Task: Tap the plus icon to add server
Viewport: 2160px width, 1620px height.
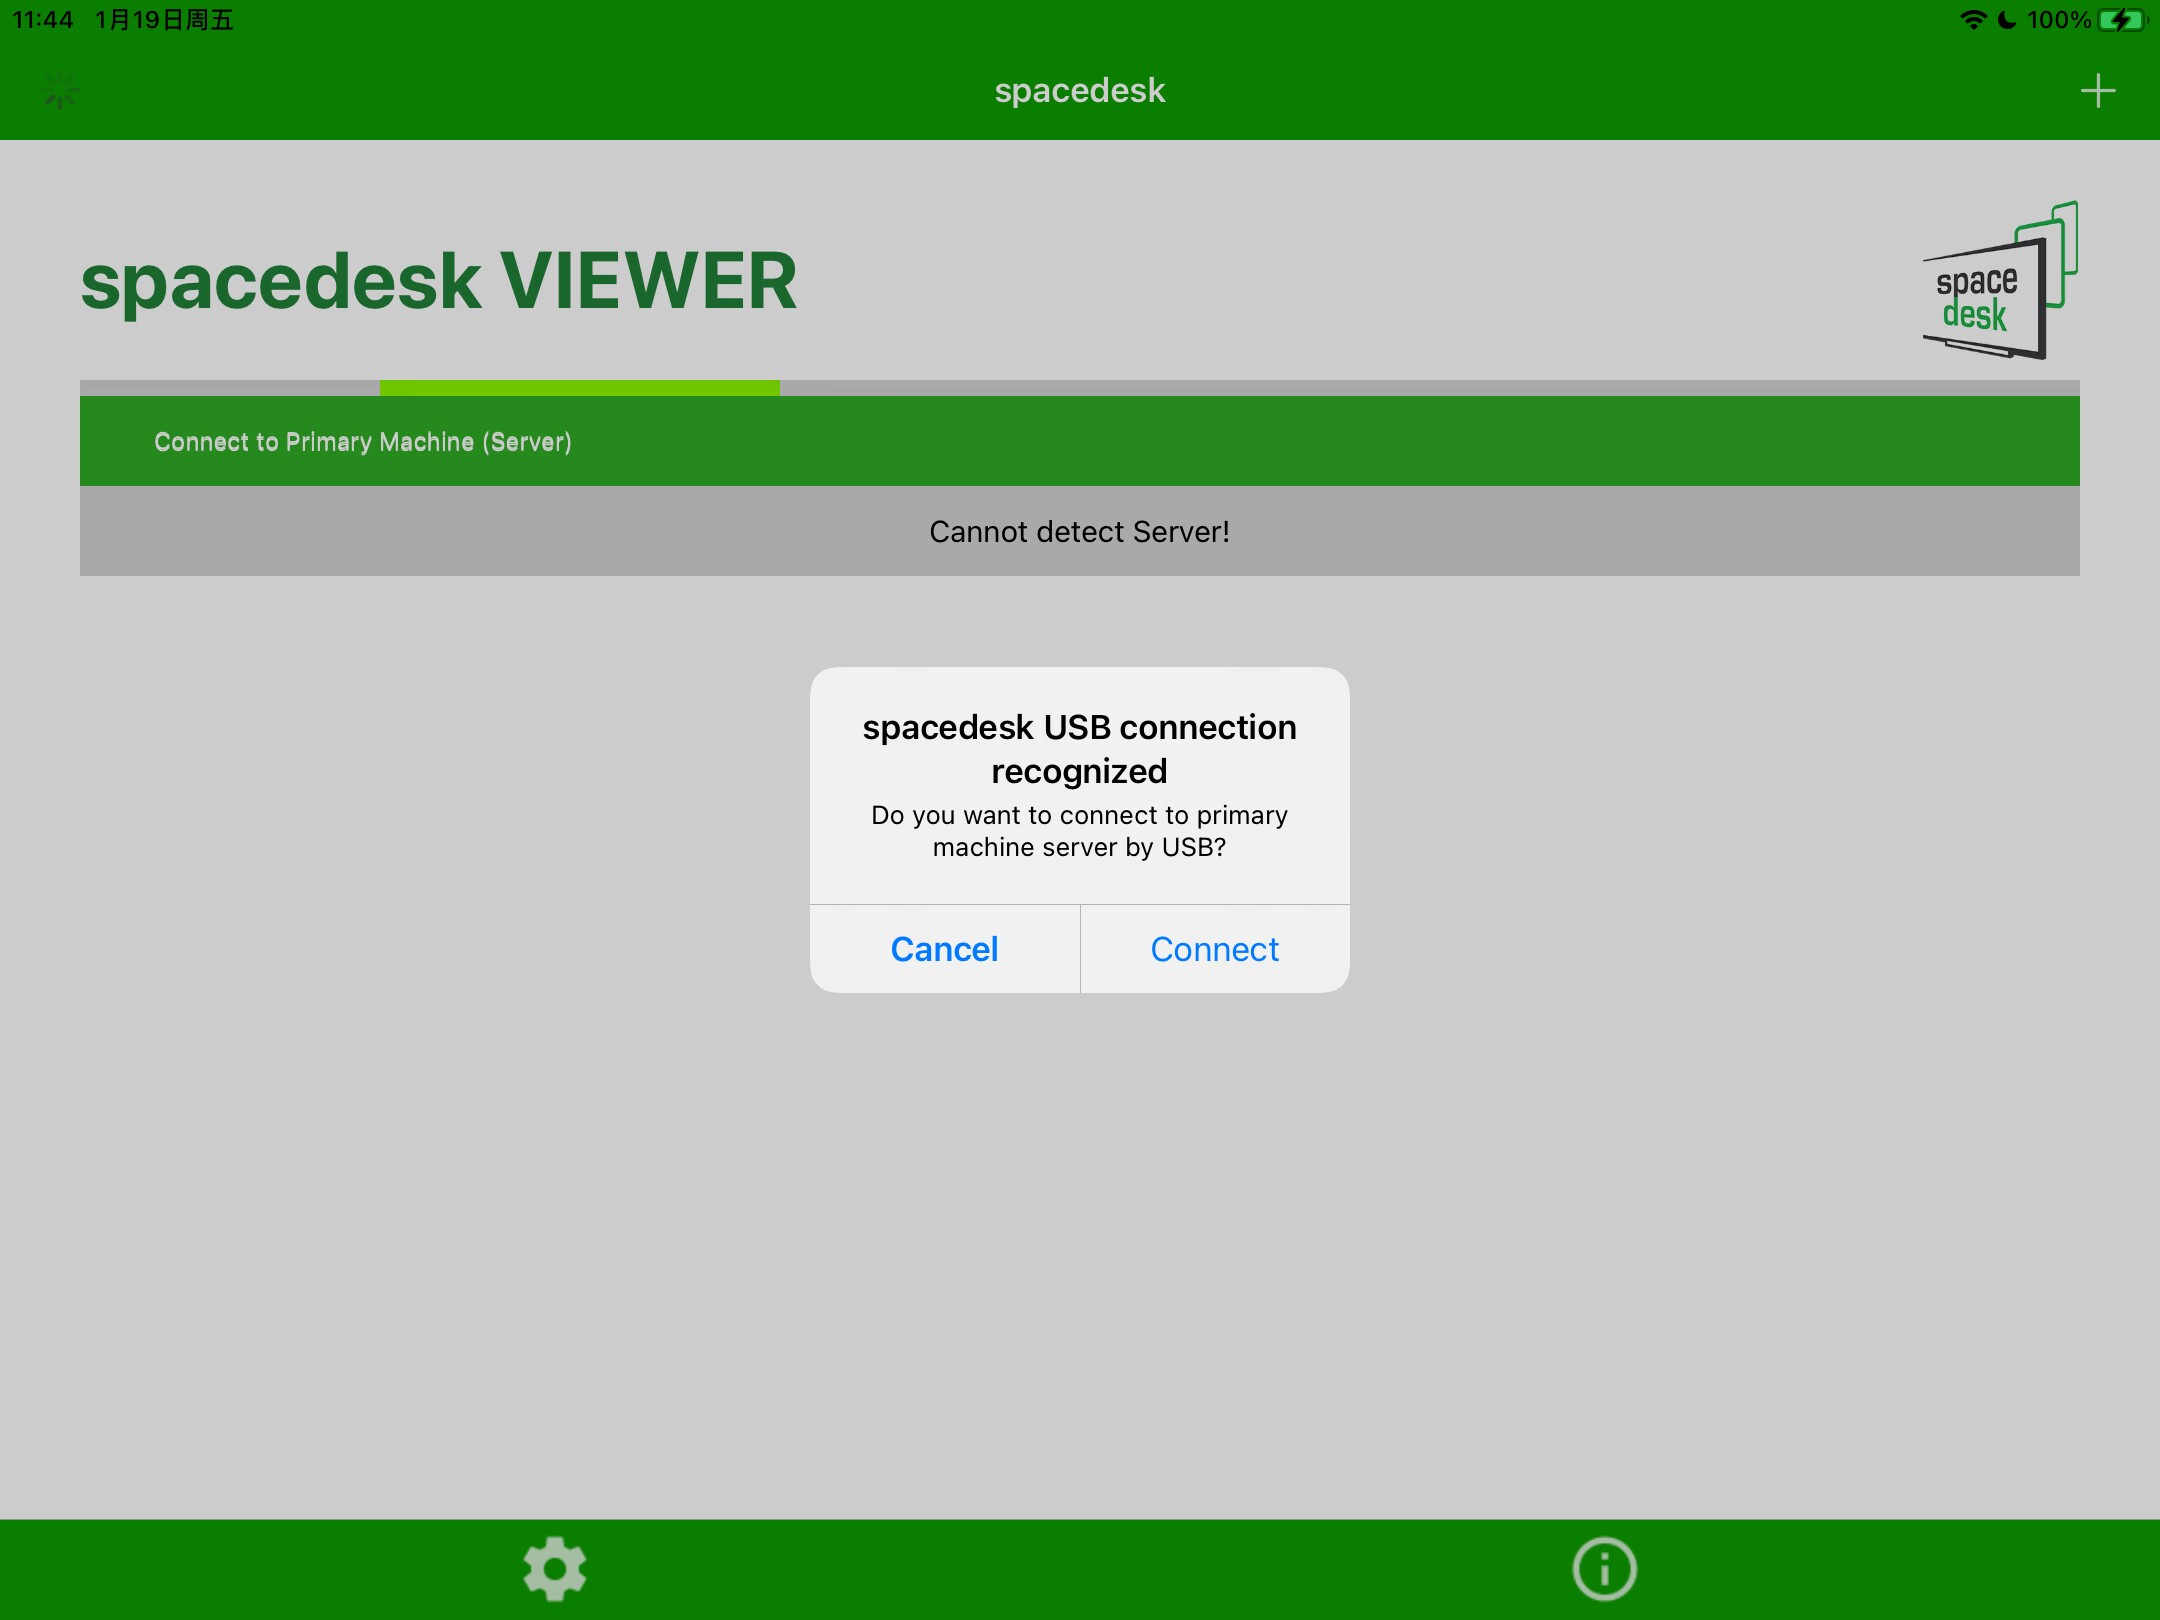Action: (2097, 91)
